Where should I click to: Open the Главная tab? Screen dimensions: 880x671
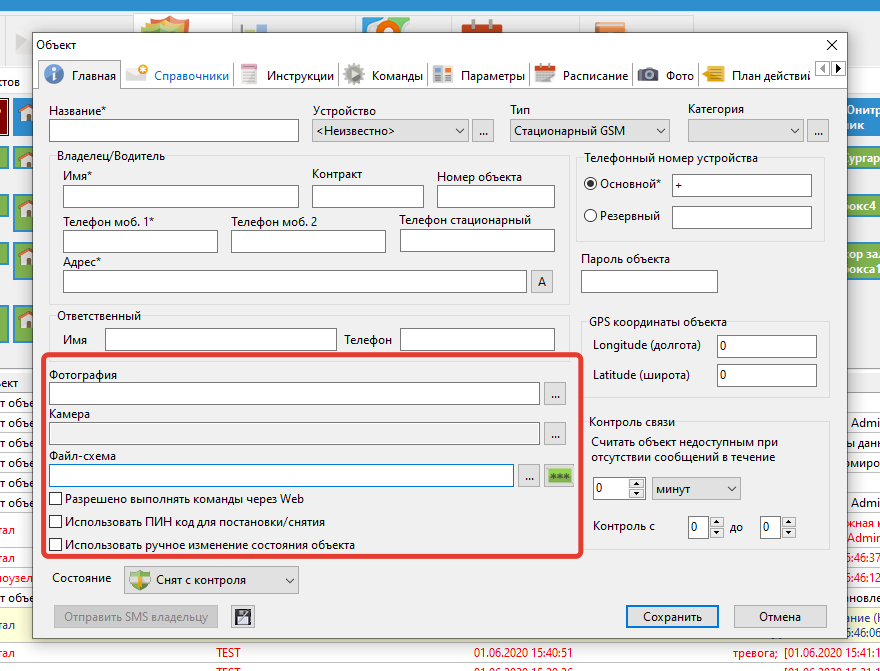[x=80, y=75]
